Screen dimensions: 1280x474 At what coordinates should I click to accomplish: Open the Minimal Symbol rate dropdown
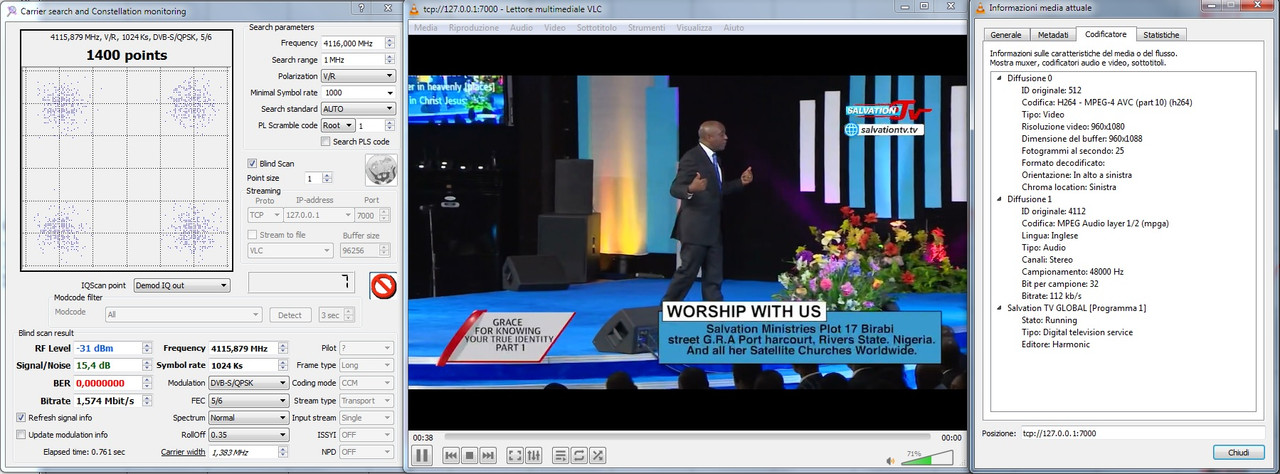pos(357,92)
